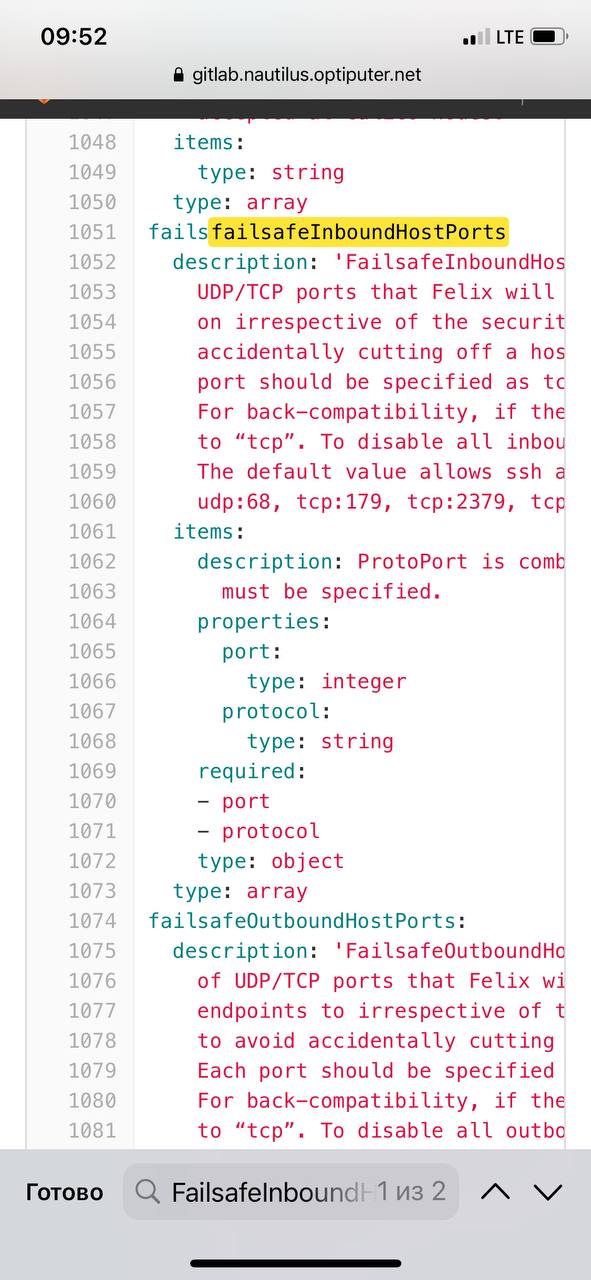This screenshot has height=1280, width=591.
Task: Tap the battery indicator in status bar
Action: pyautogui.click(x=548, y=37)
